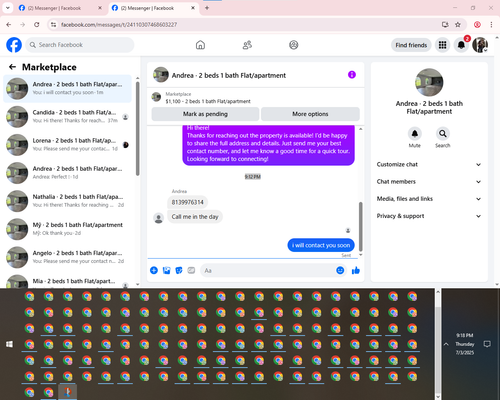
Task: Open Andrea conversation header title
Action: [x=229, y=75]
